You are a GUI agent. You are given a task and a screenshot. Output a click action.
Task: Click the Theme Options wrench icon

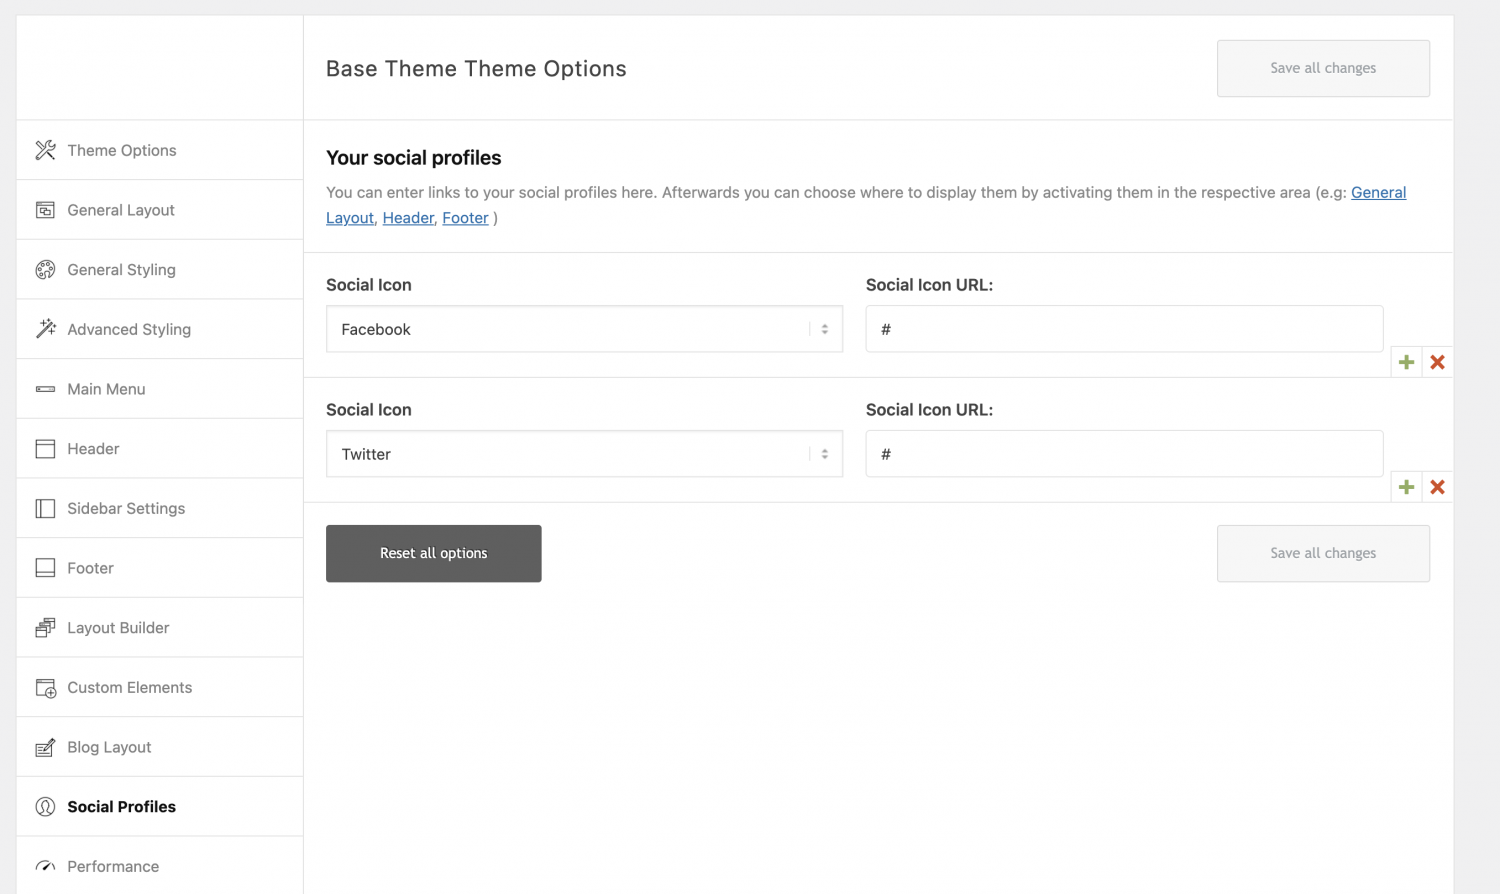click(45, 149)
